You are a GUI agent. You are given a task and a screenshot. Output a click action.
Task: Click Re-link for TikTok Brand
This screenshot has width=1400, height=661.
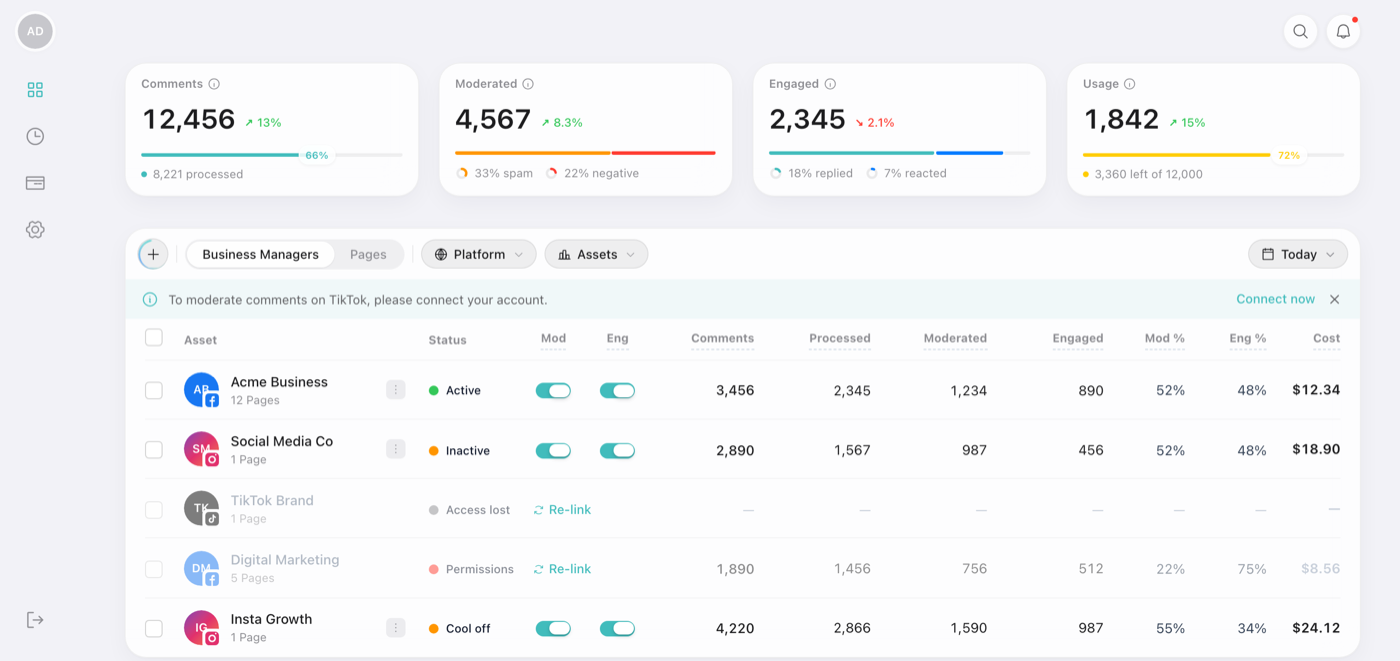(562, 509)
